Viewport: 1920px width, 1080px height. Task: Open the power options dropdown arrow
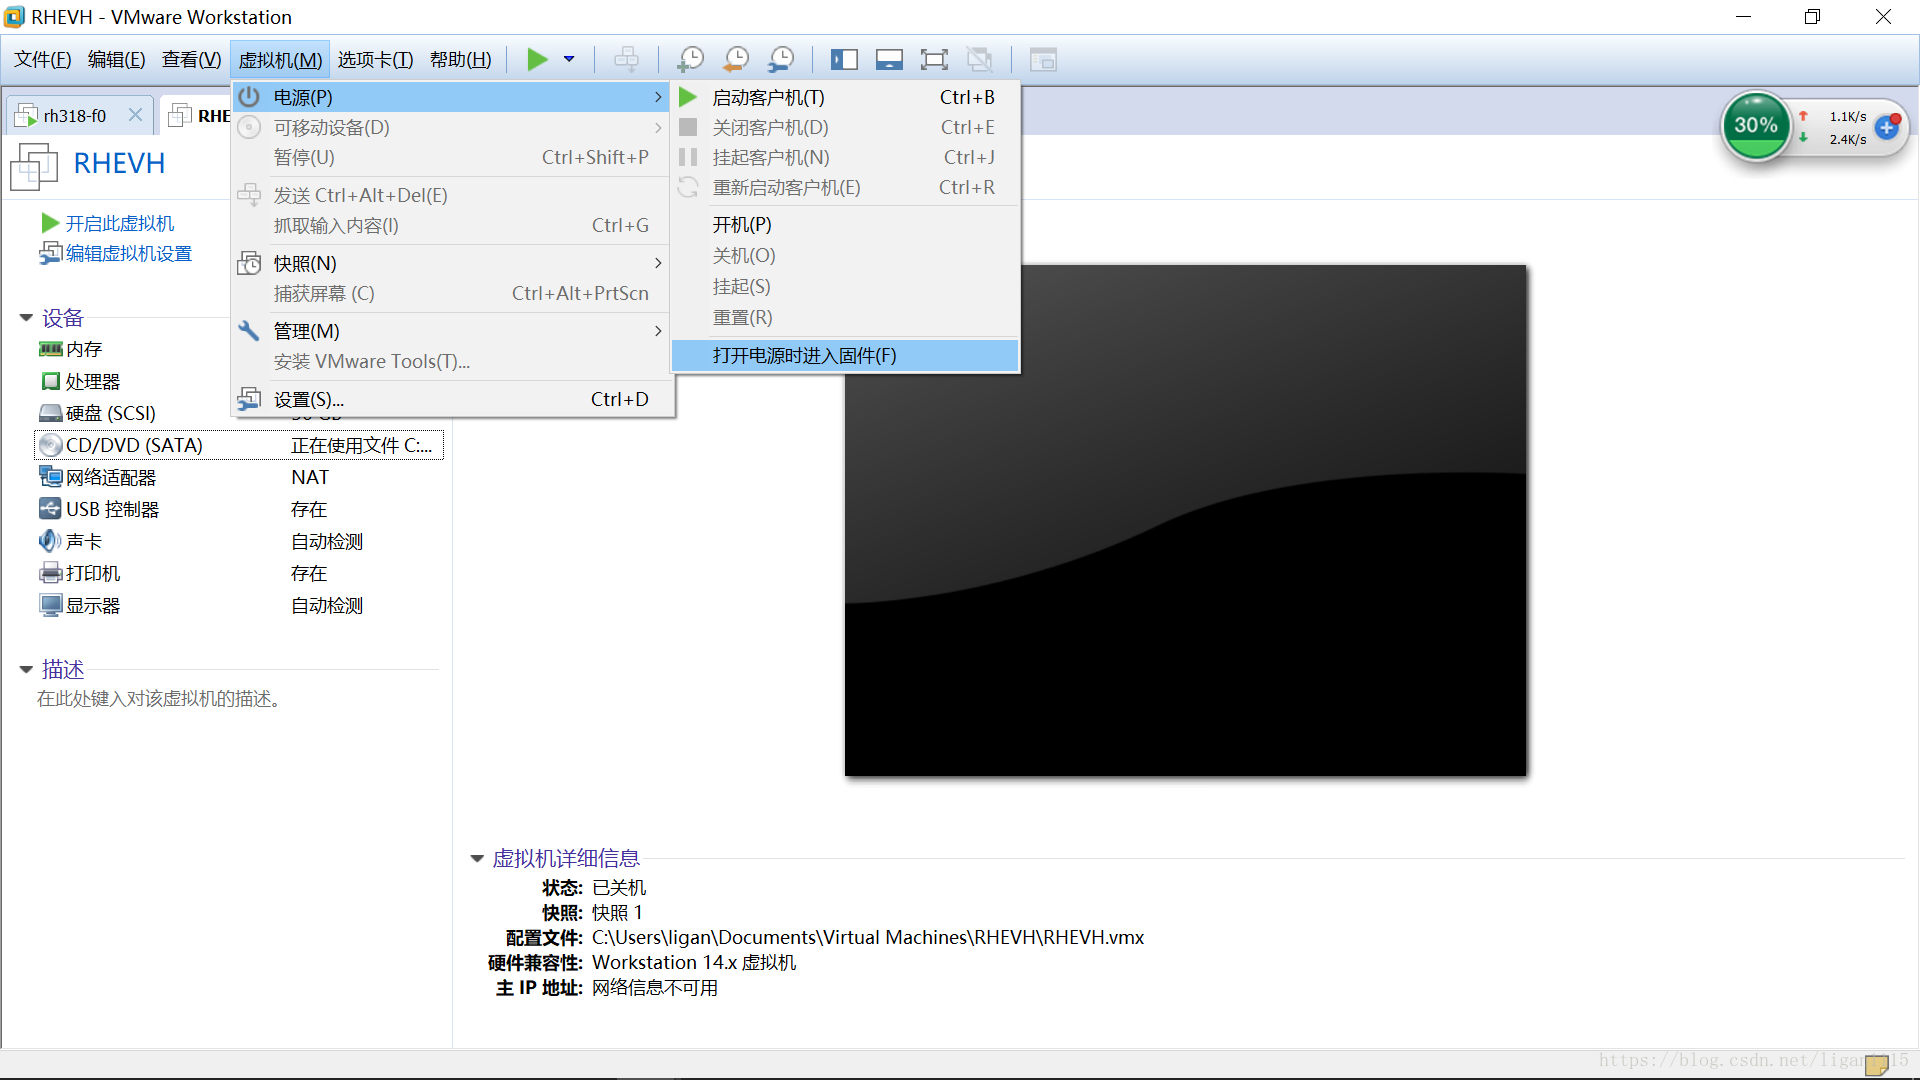(x=569, y=60)
